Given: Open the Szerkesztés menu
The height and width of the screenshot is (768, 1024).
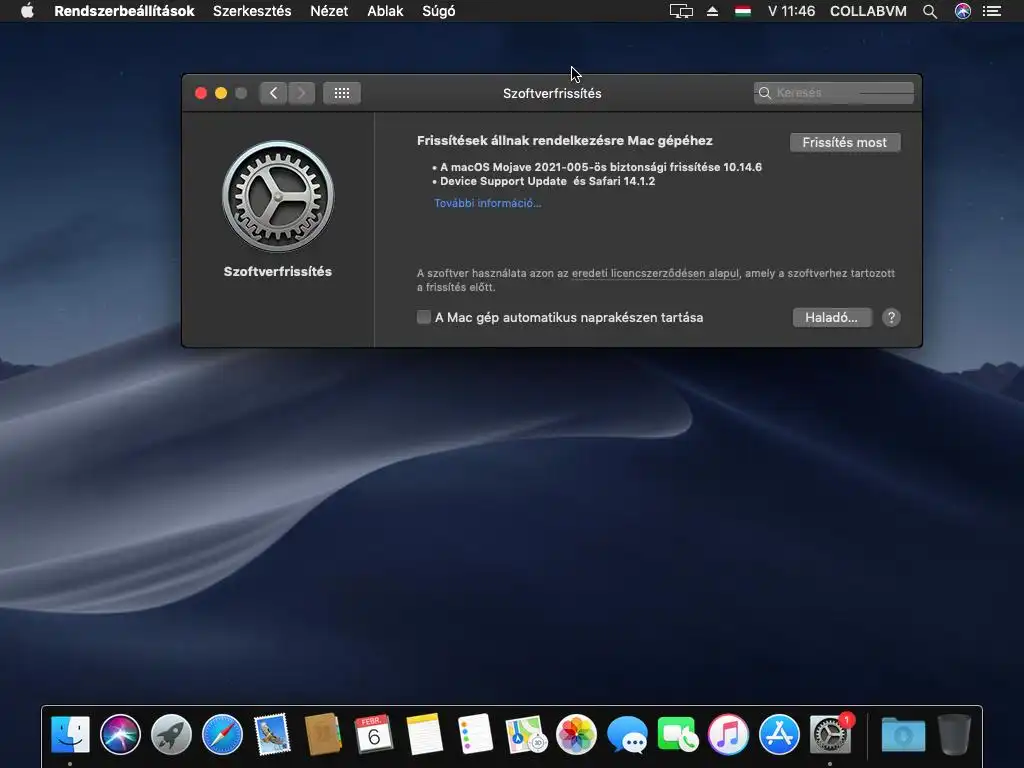Looking at the screenshot, I should click(x=252, y=11).
